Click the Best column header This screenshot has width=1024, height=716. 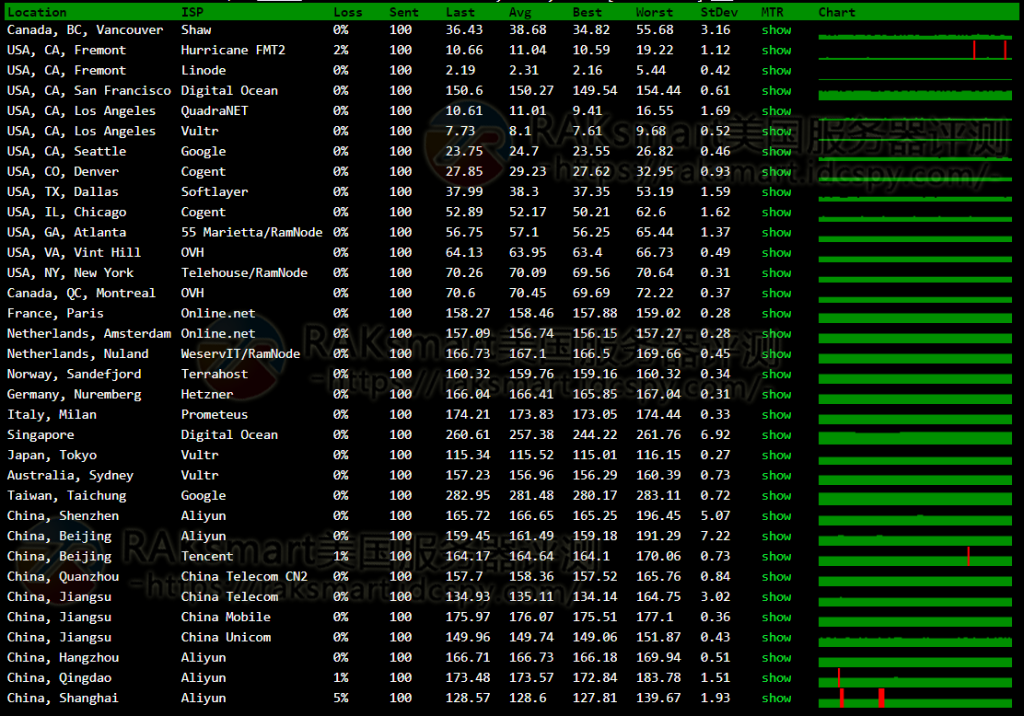[587, 12]
